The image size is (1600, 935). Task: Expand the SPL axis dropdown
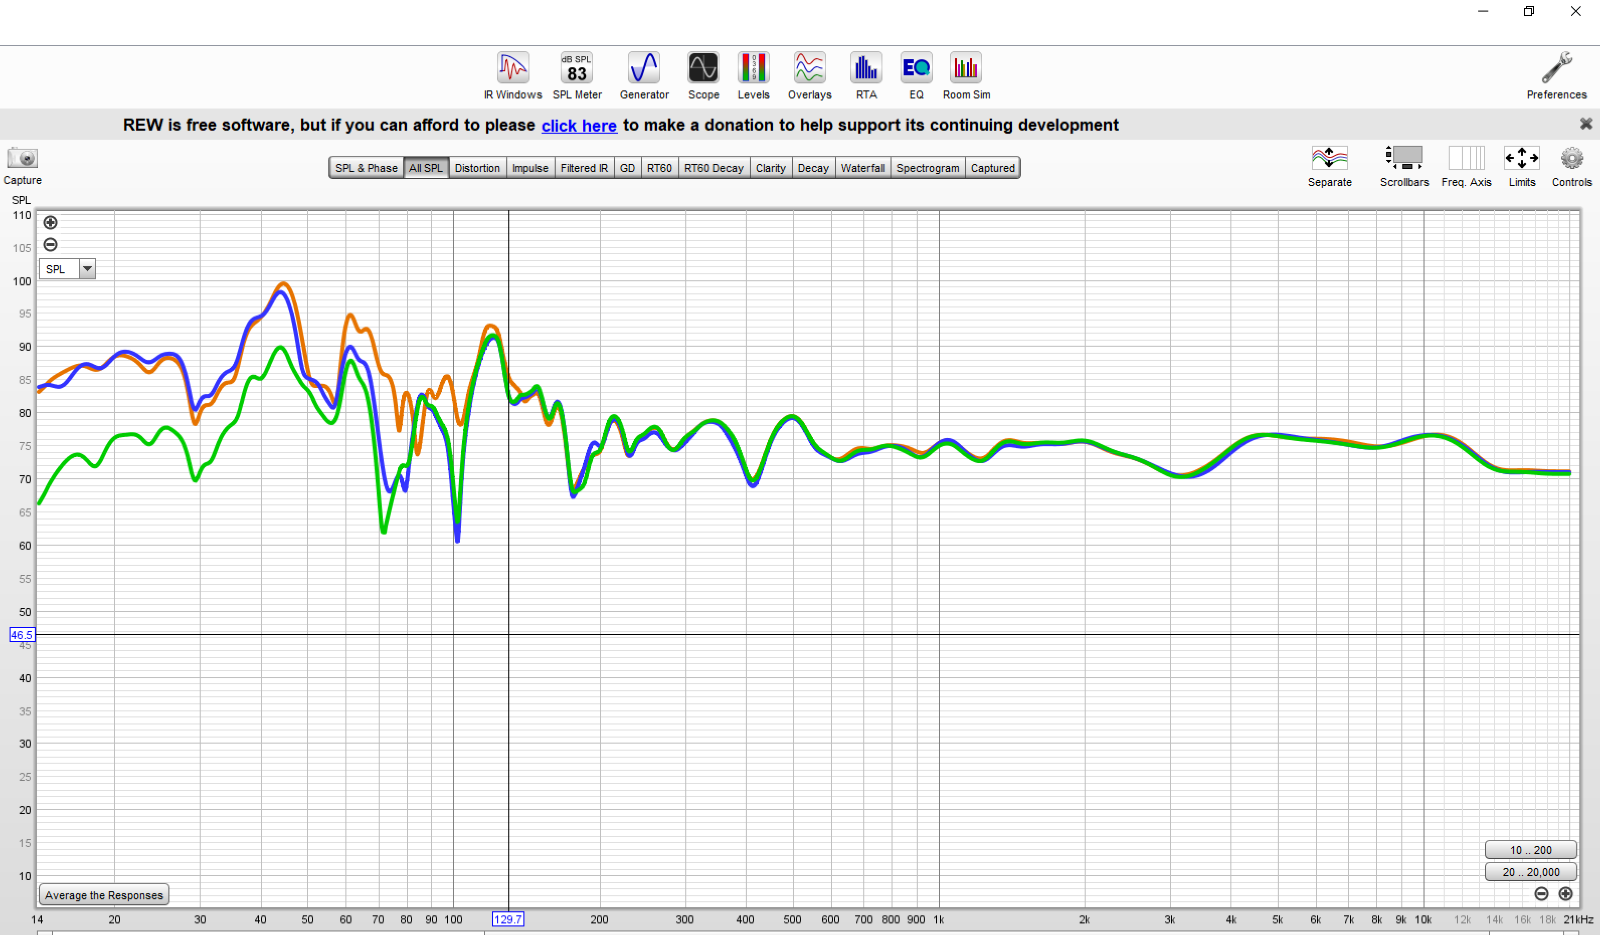click(87, 269)
